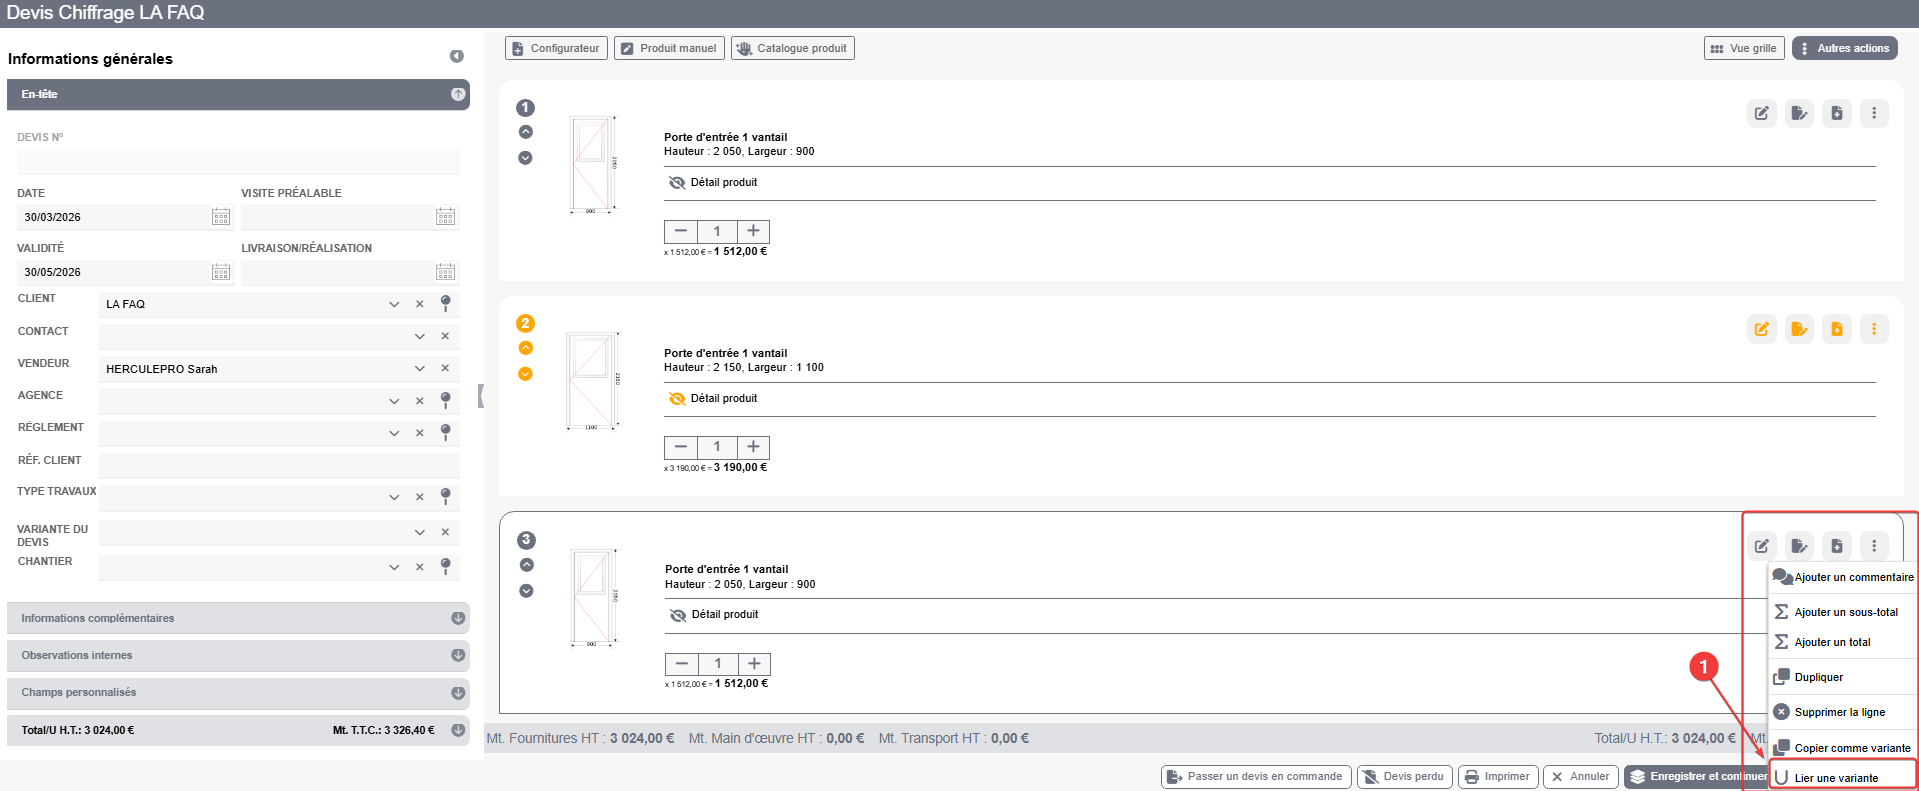Image resolution: width=1919 pixels, height=791 pixels.
Task: Select Lier une variante in menu
Action: click(1843, 777)
